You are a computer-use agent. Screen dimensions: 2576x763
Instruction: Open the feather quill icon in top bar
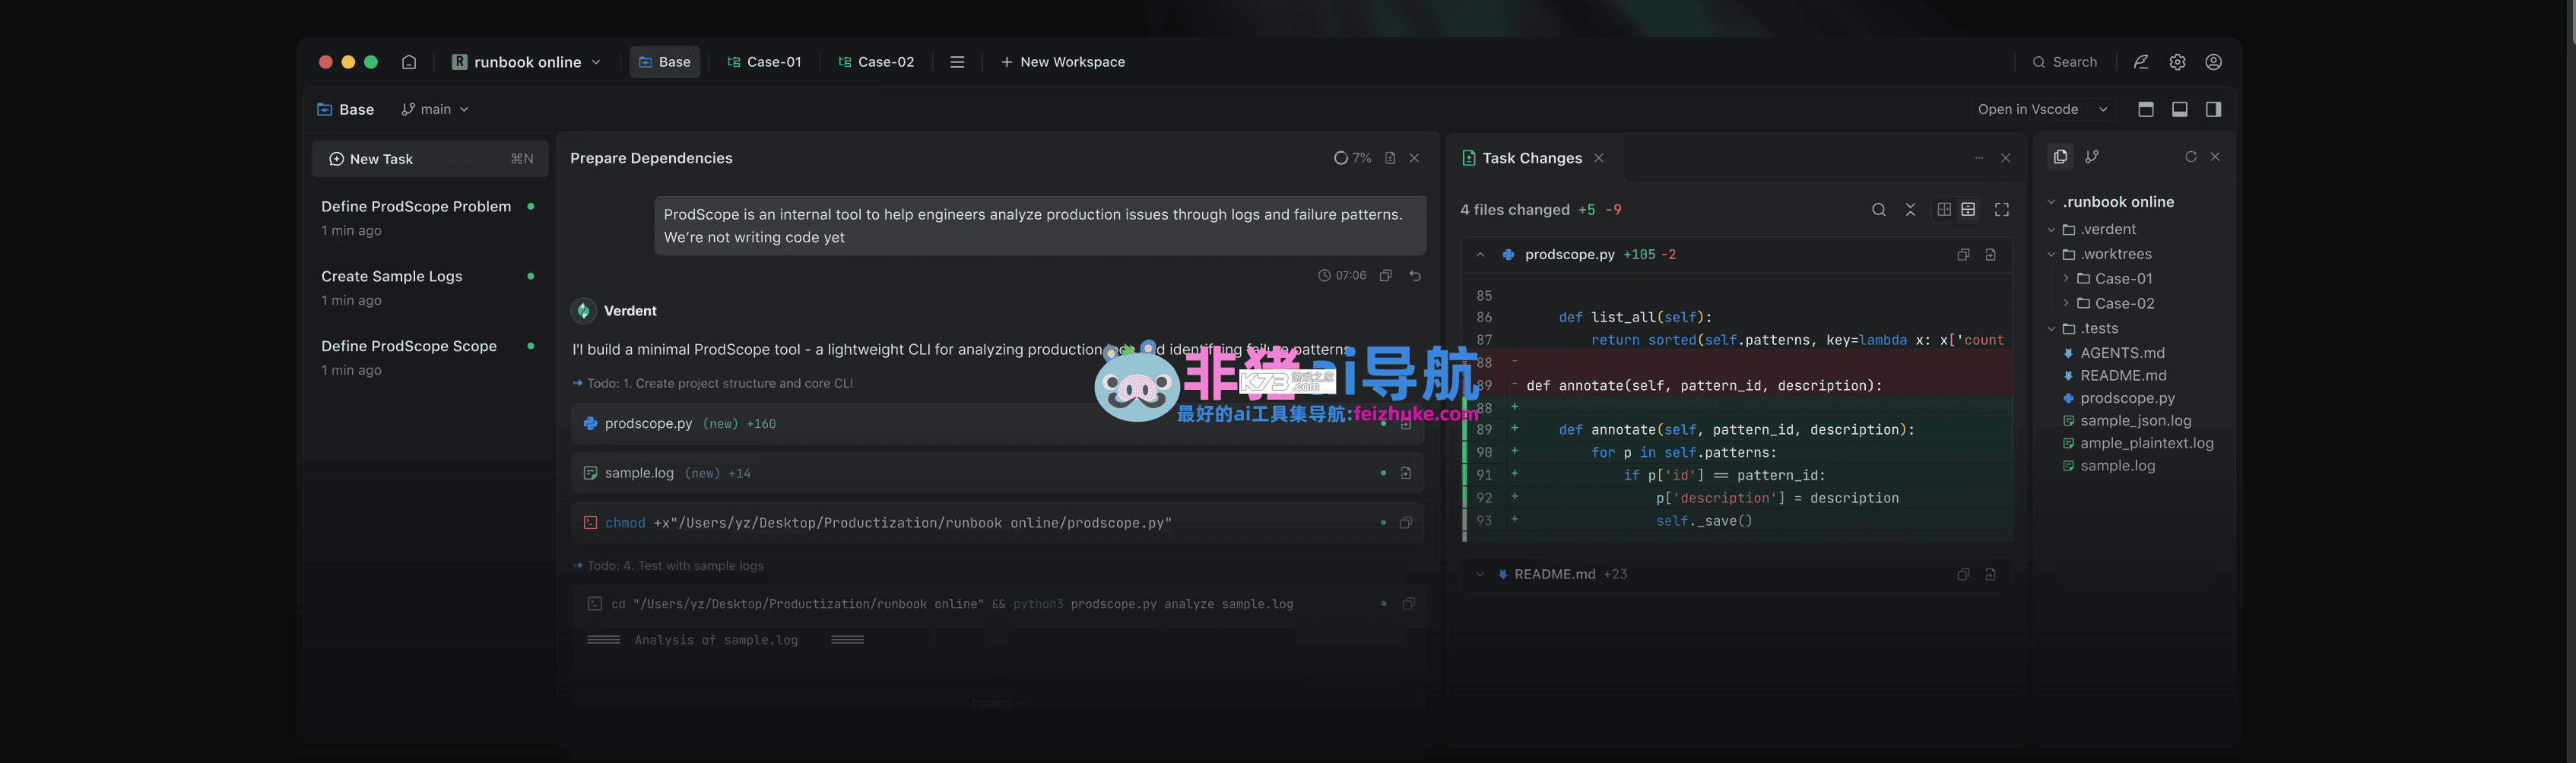tap(2141, 62)
